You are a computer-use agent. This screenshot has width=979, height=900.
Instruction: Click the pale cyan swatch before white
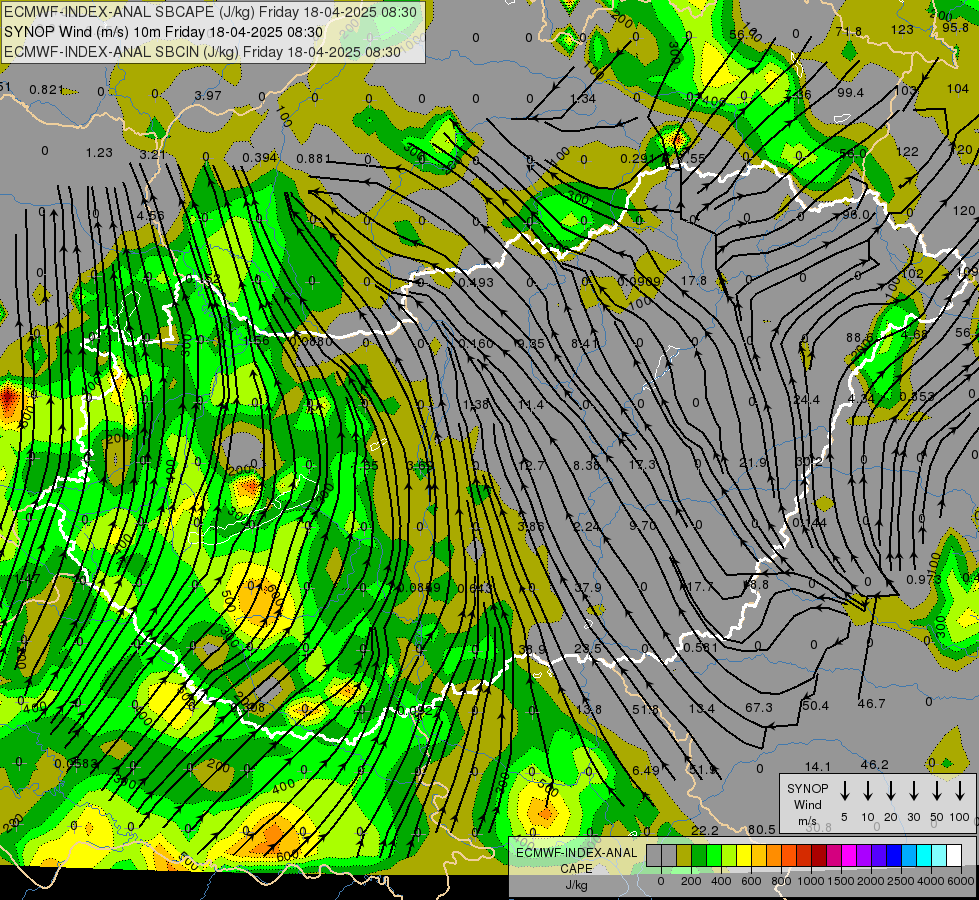(938, 856)
